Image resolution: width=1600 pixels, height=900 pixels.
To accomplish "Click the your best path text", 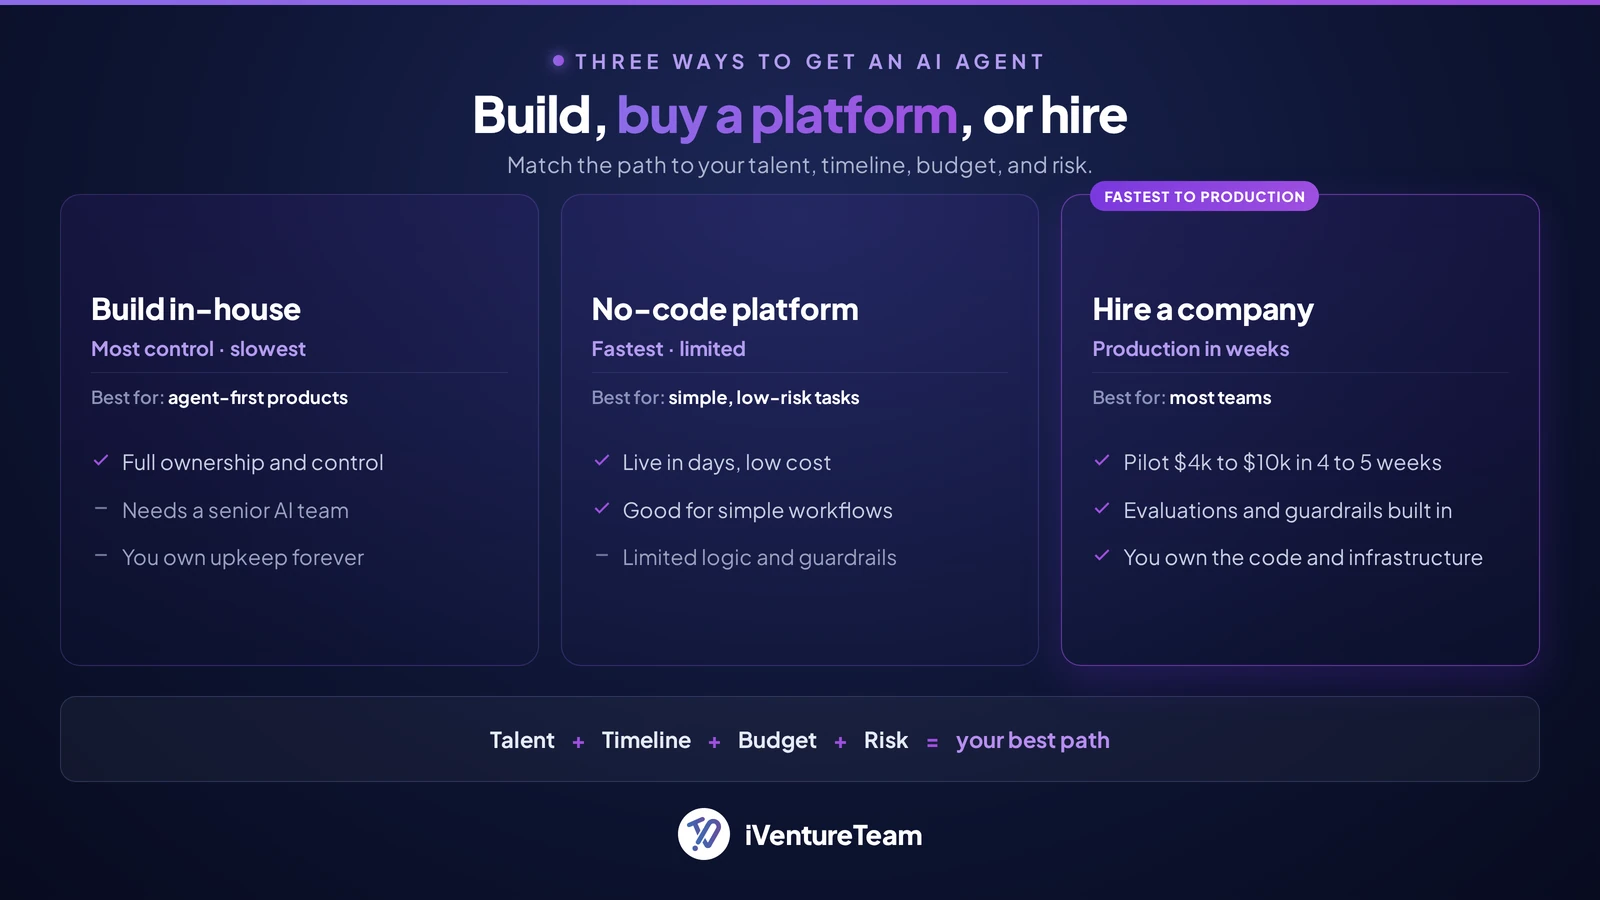I will pos(1033,741).
